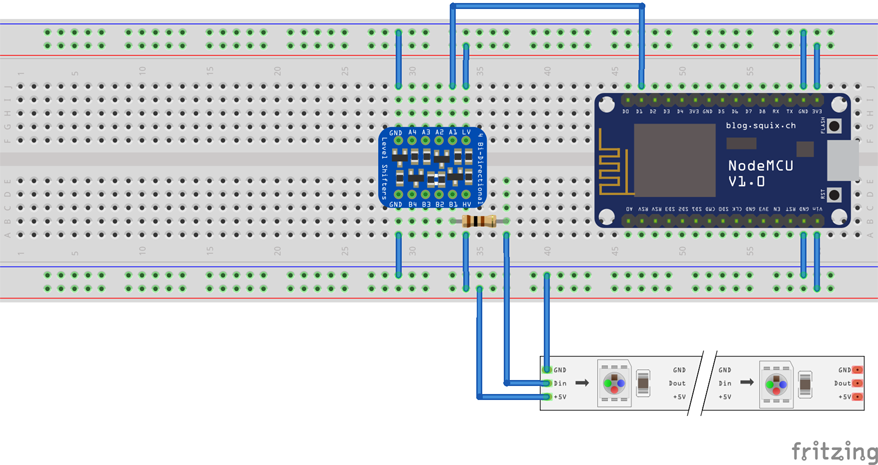Click the FLASH button on the NodeMCU
Screen dimensions: 878x465
[834, 126]
